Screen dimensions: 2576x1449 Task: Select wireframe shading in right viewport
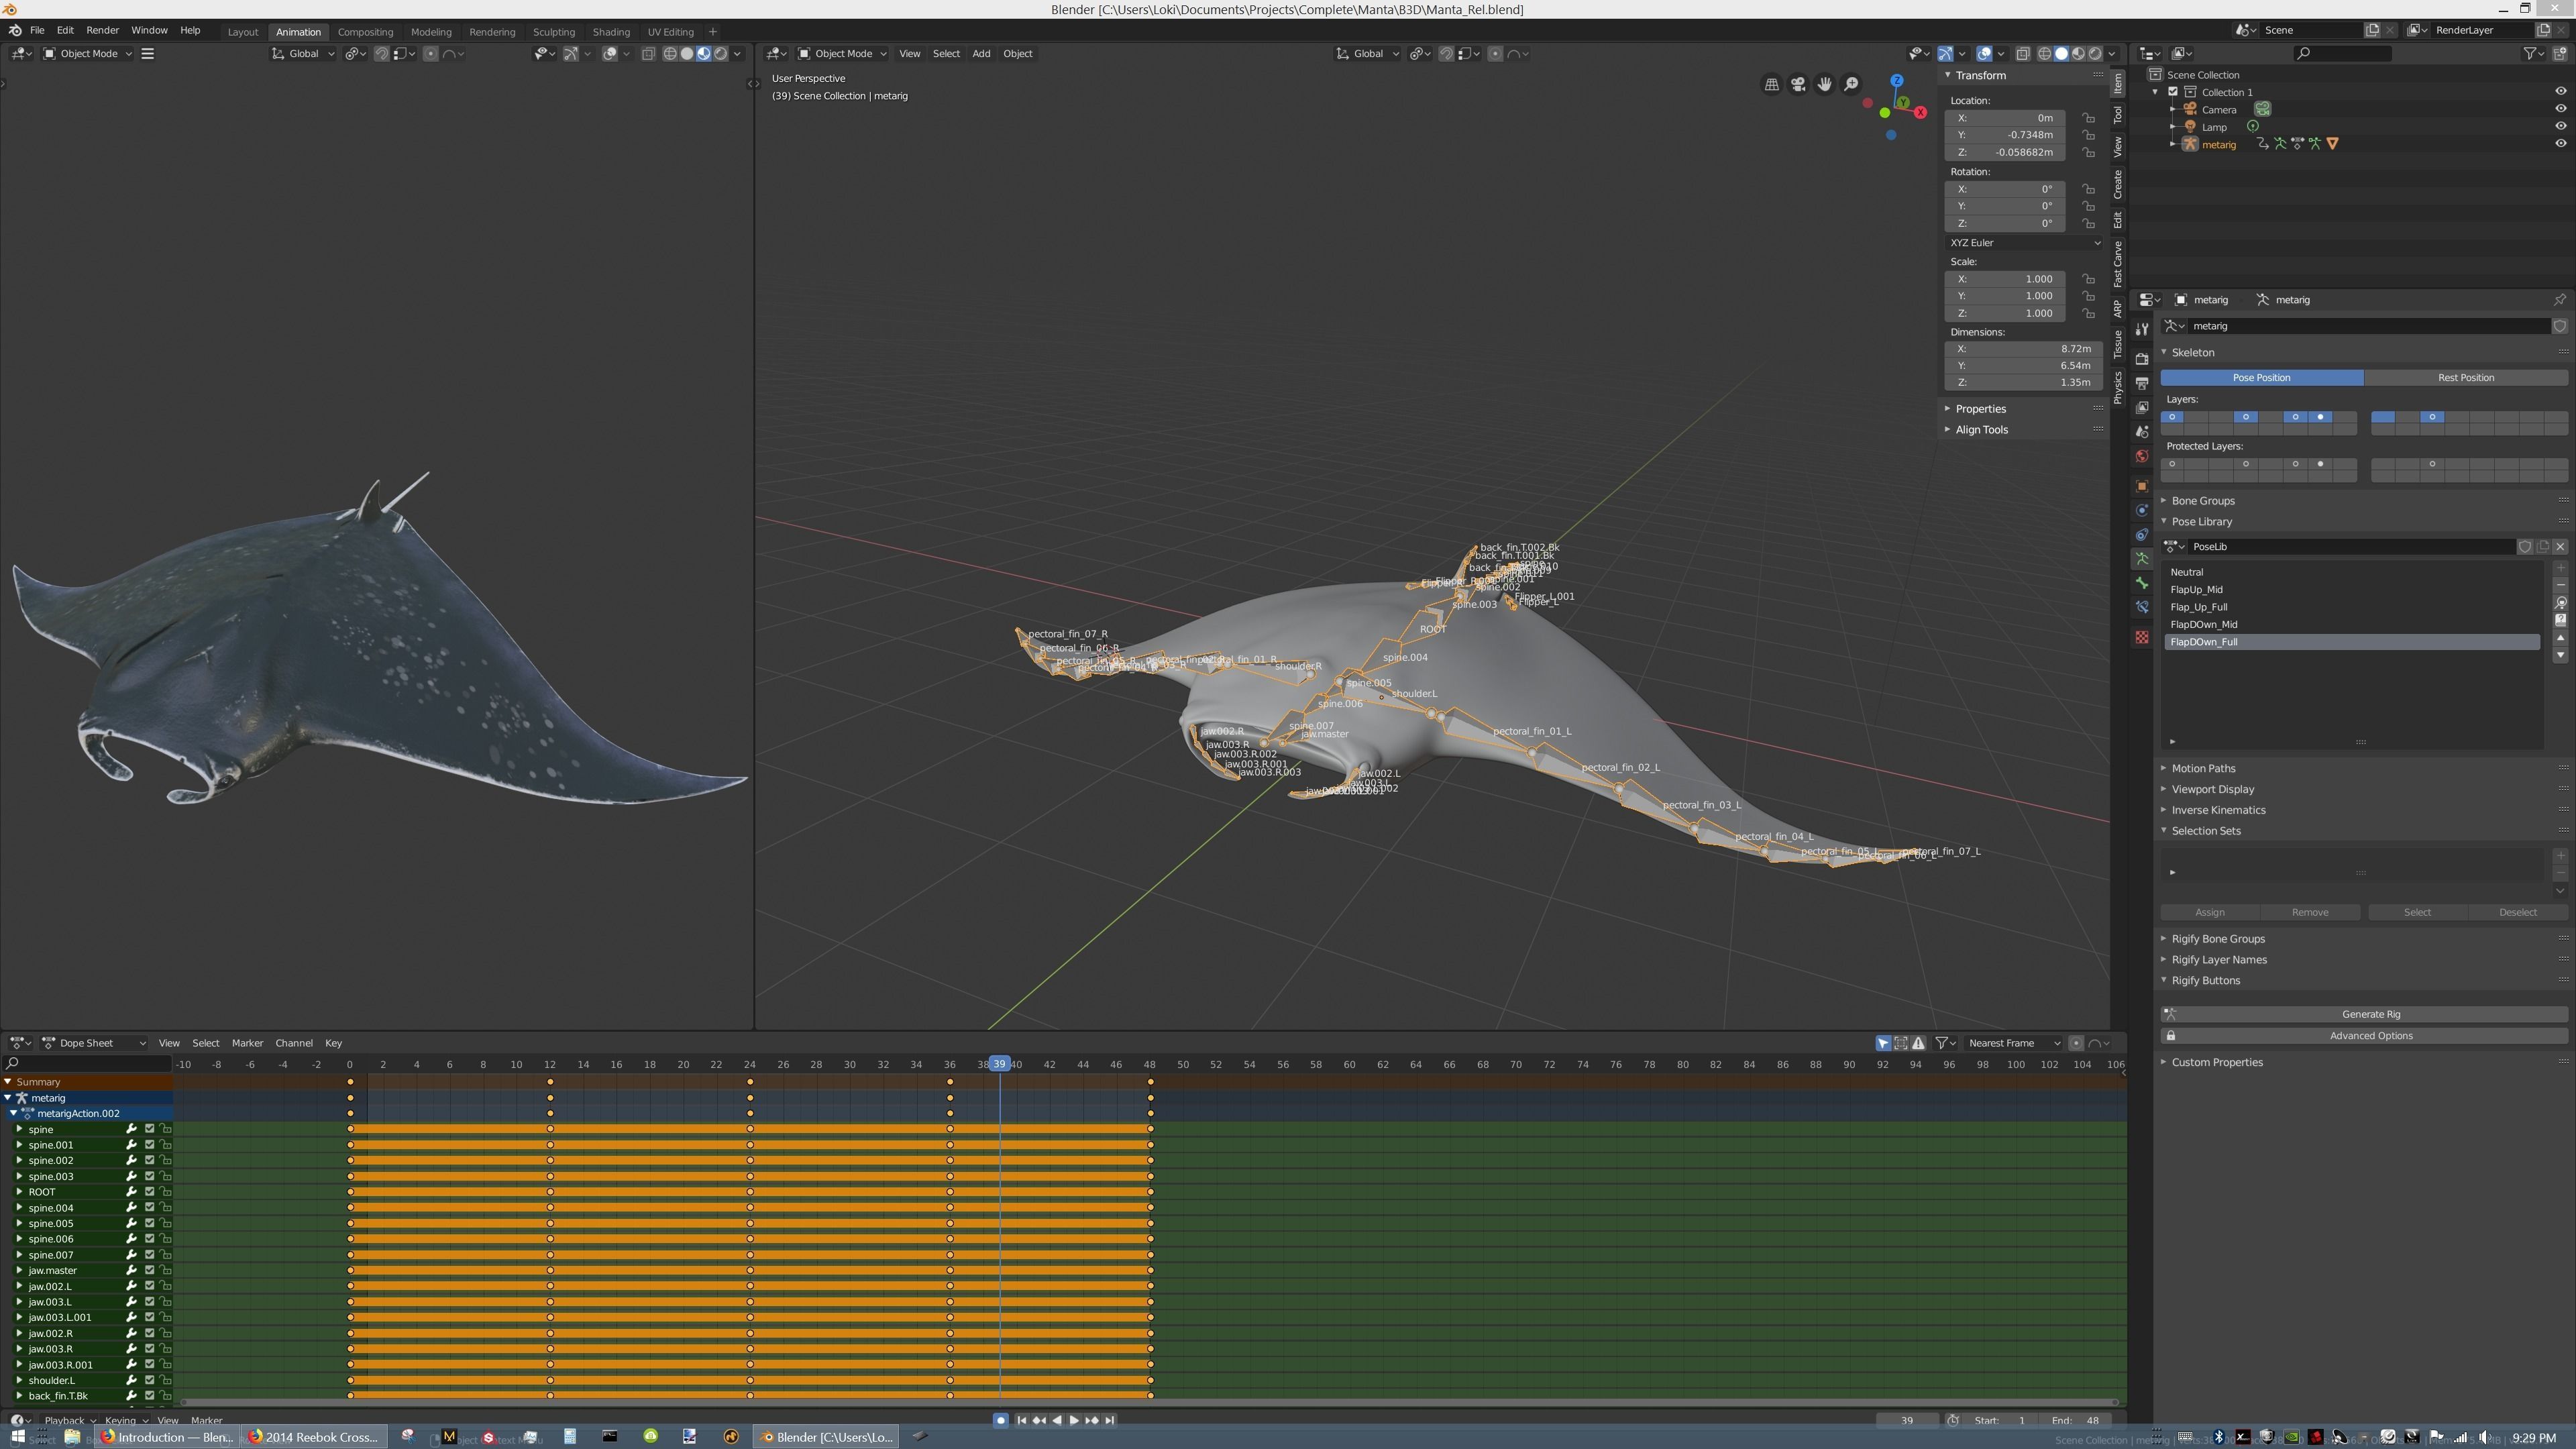[x=2044, y=54]
